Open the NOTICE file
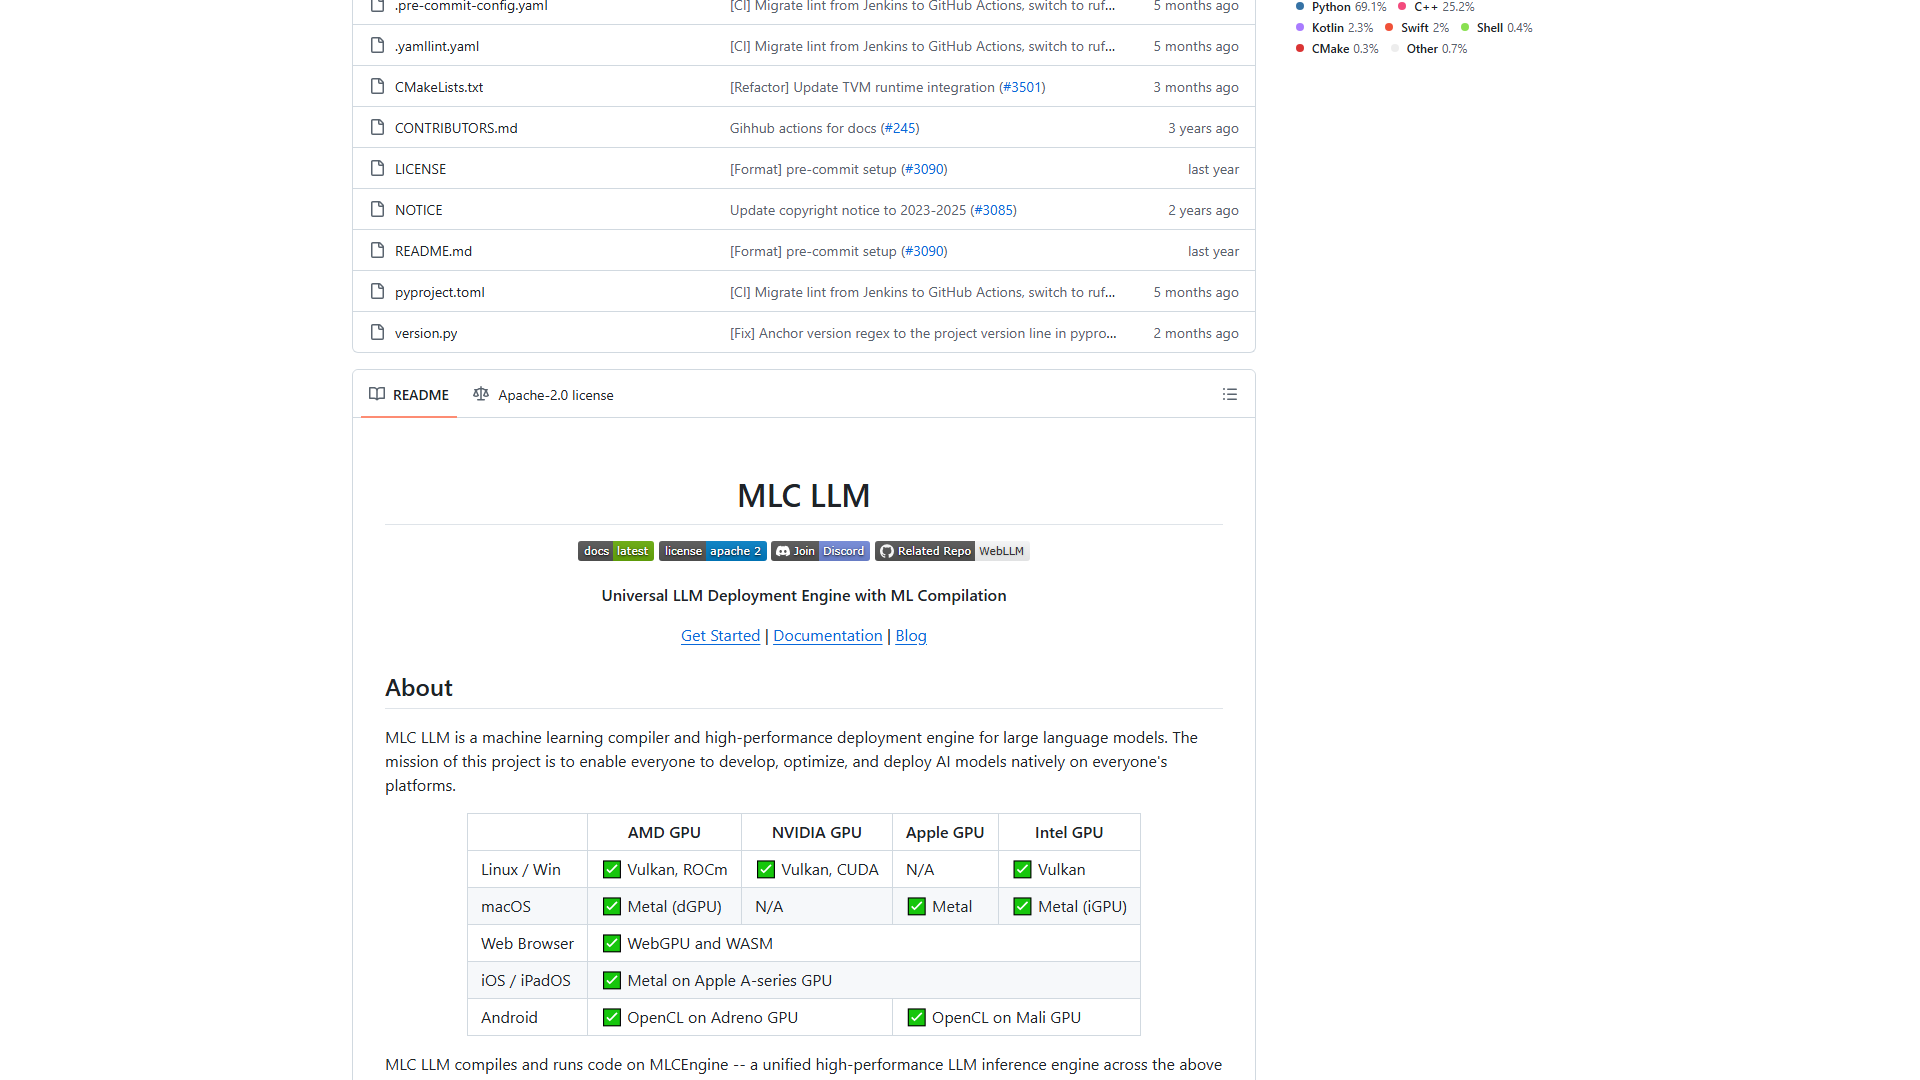This screenshot has height=1080, width=1920. point(418,210)
